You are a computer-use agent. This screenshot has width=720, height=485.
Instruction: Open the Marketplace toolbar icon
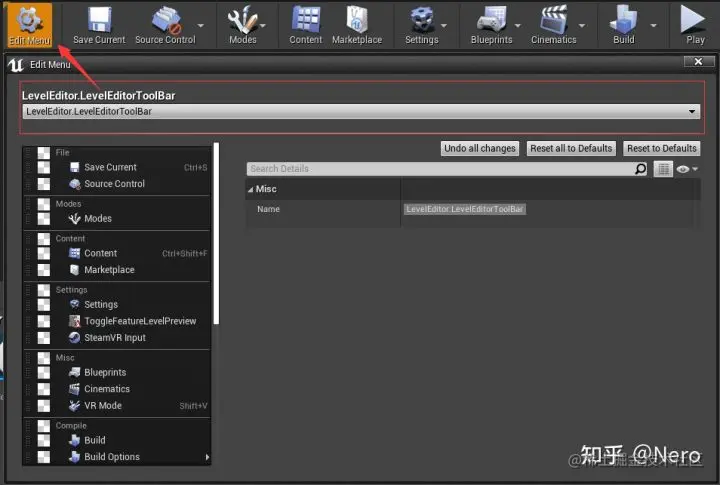[x=357, y=25]
